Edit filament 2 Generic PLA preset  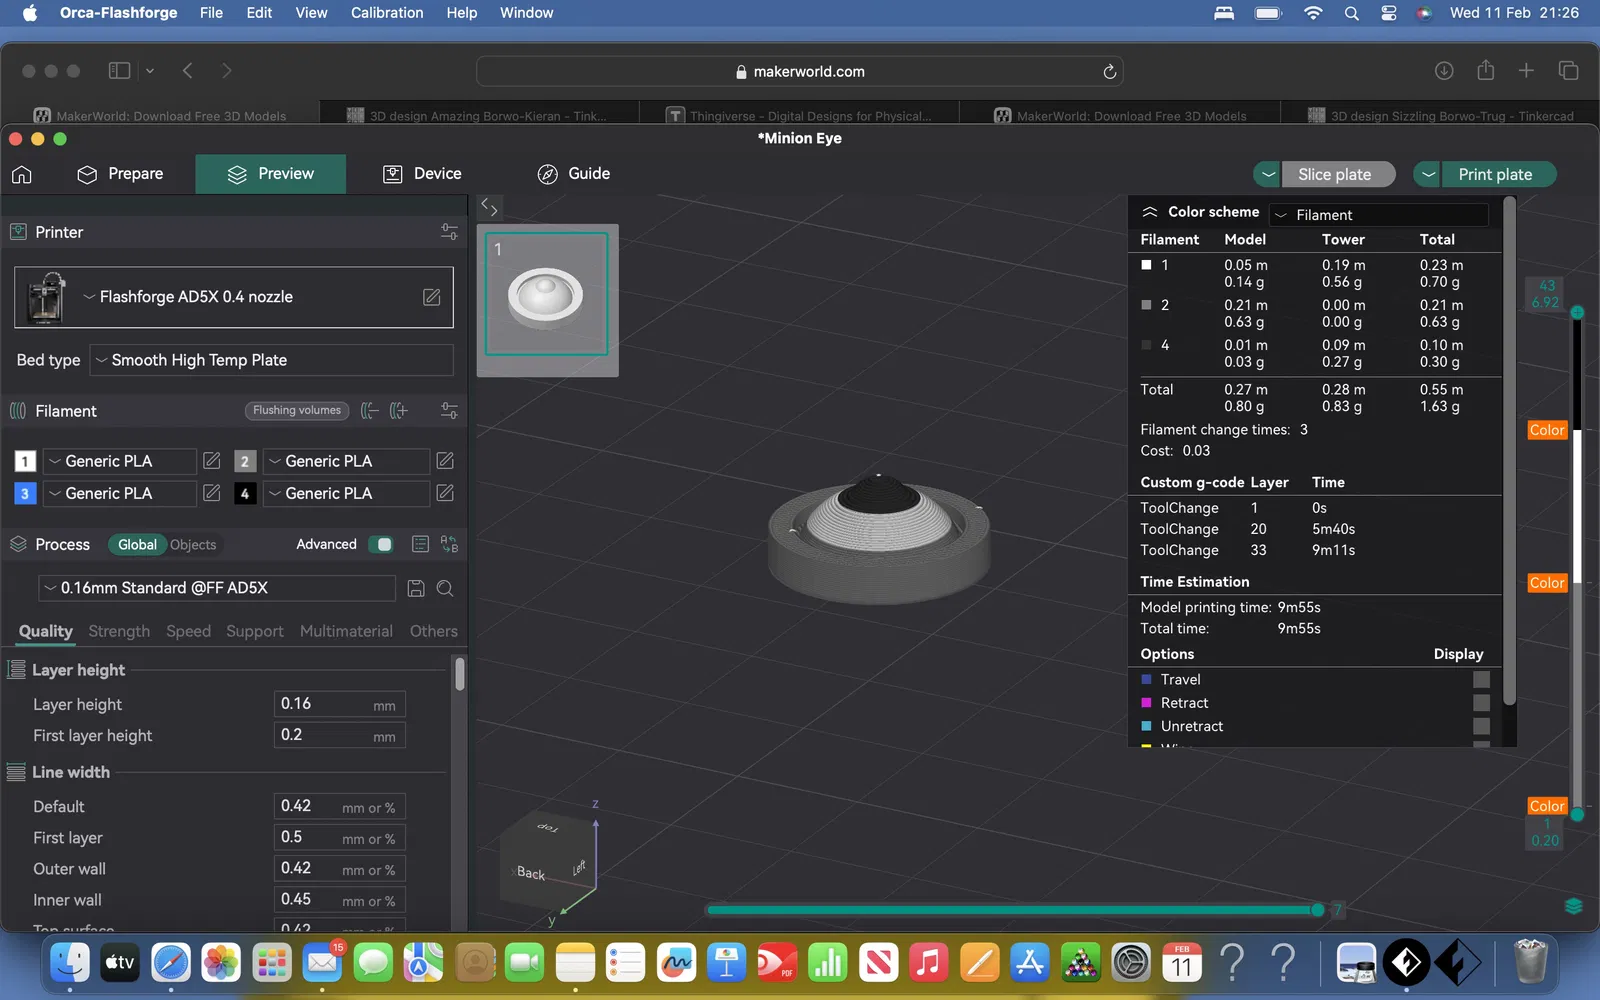coord(445,461)
